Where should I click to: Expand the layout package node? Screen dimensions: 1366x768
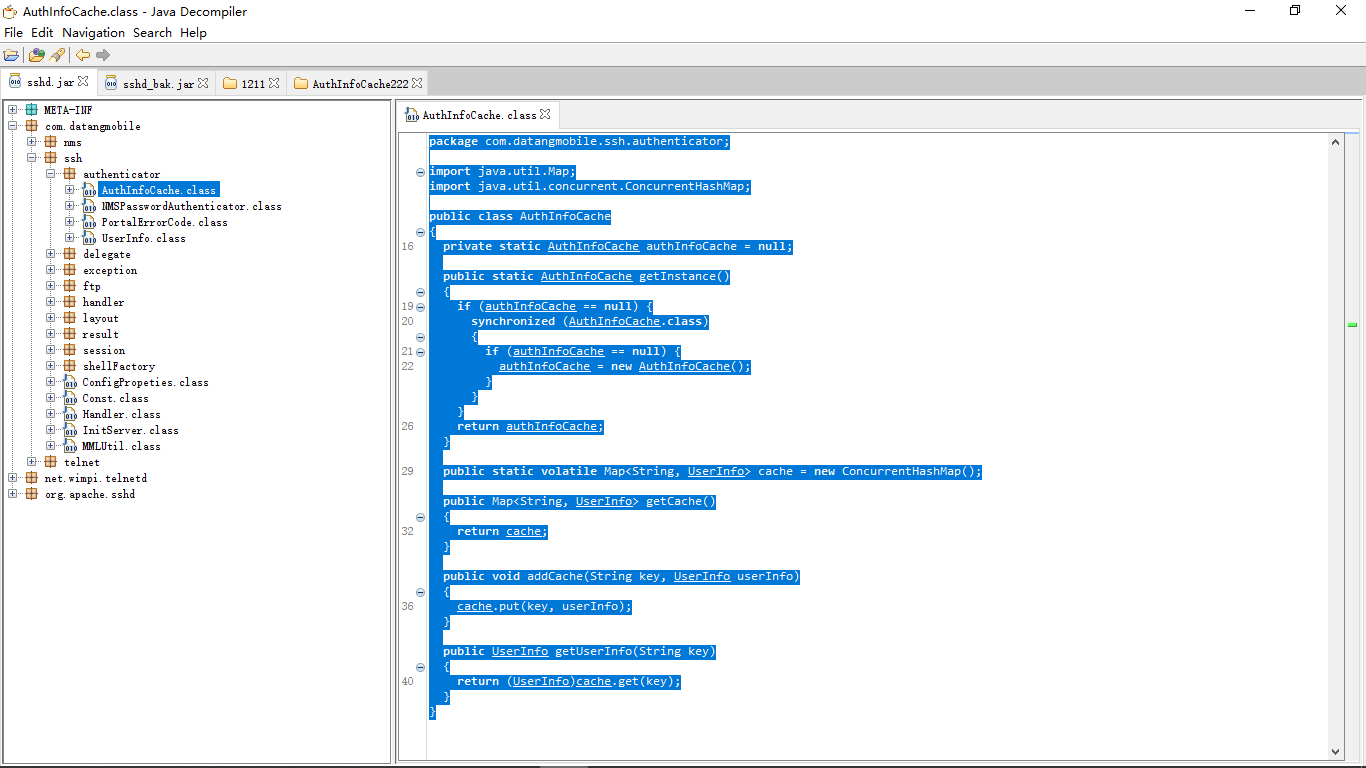[51, 318]
